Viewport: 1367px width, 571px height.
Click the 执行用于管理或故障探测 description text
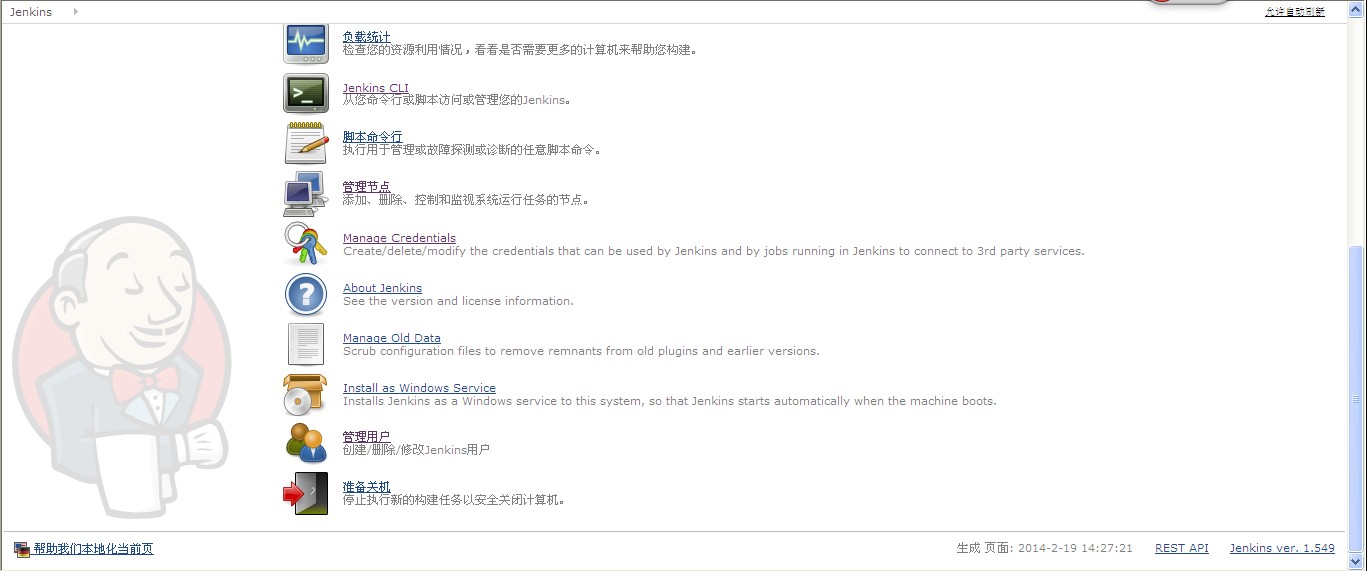point(472,150)
